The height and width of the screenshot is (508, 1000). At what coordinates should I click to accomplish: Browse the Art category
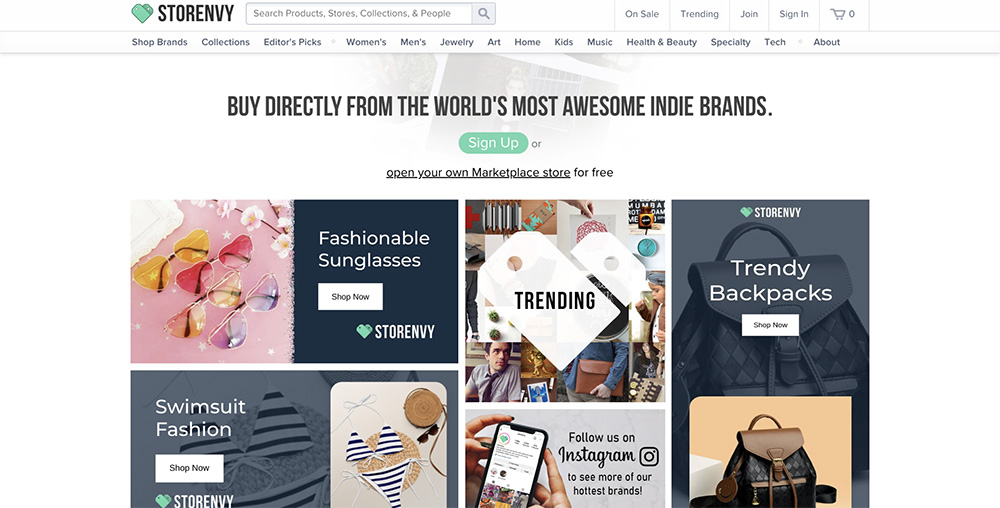[x=494, y=42]
